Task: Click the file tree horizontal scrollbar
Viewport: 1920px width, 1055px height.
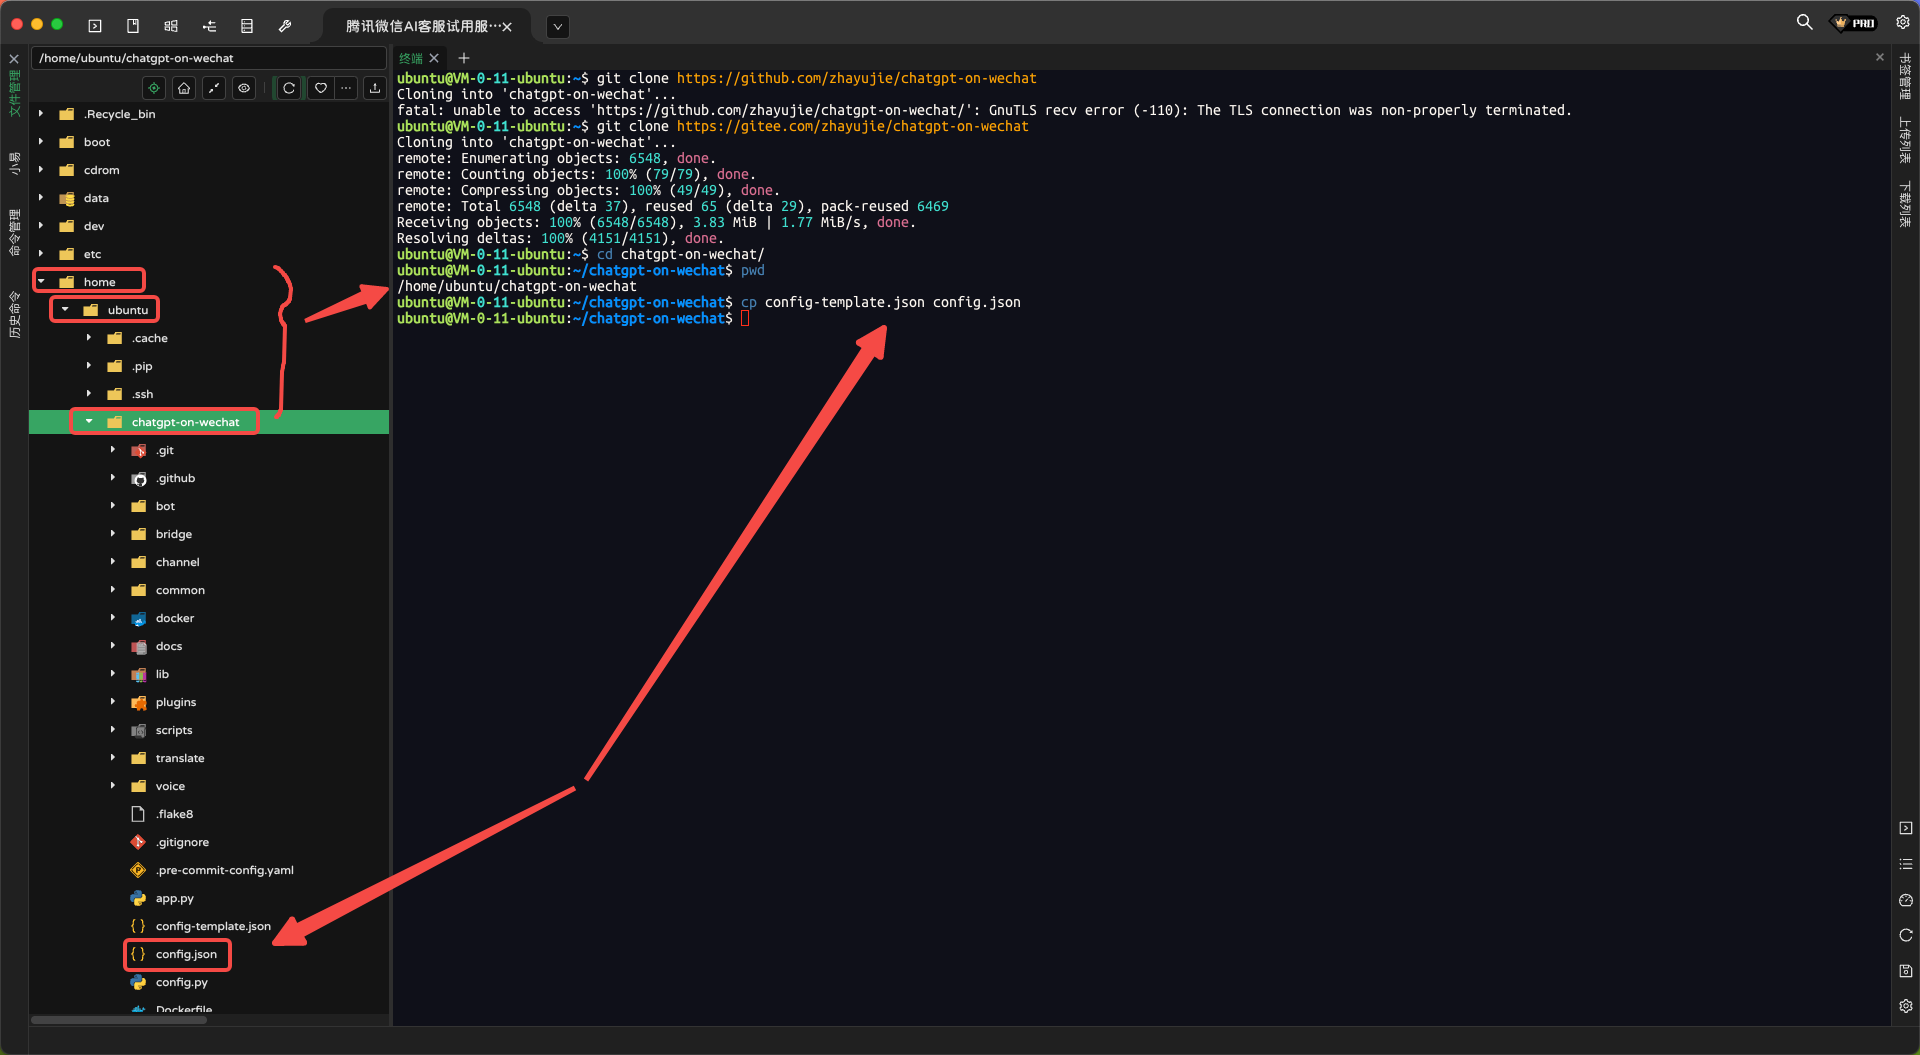Action: click(119, 1020)
